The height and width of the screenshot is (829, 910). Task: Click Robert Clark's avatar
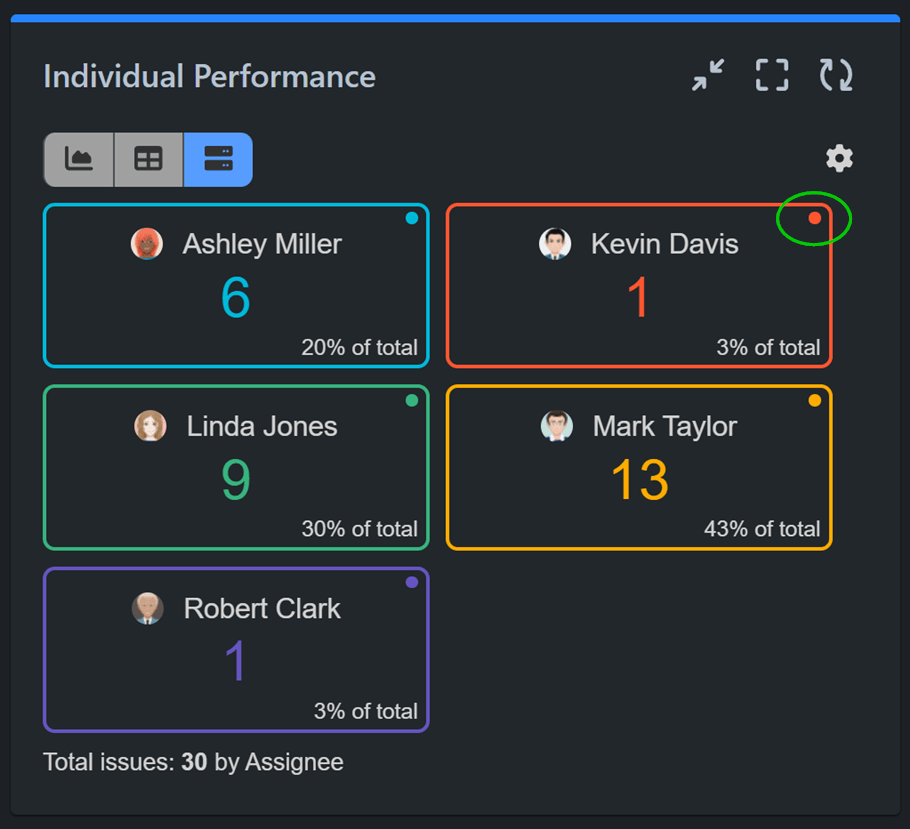148,608
